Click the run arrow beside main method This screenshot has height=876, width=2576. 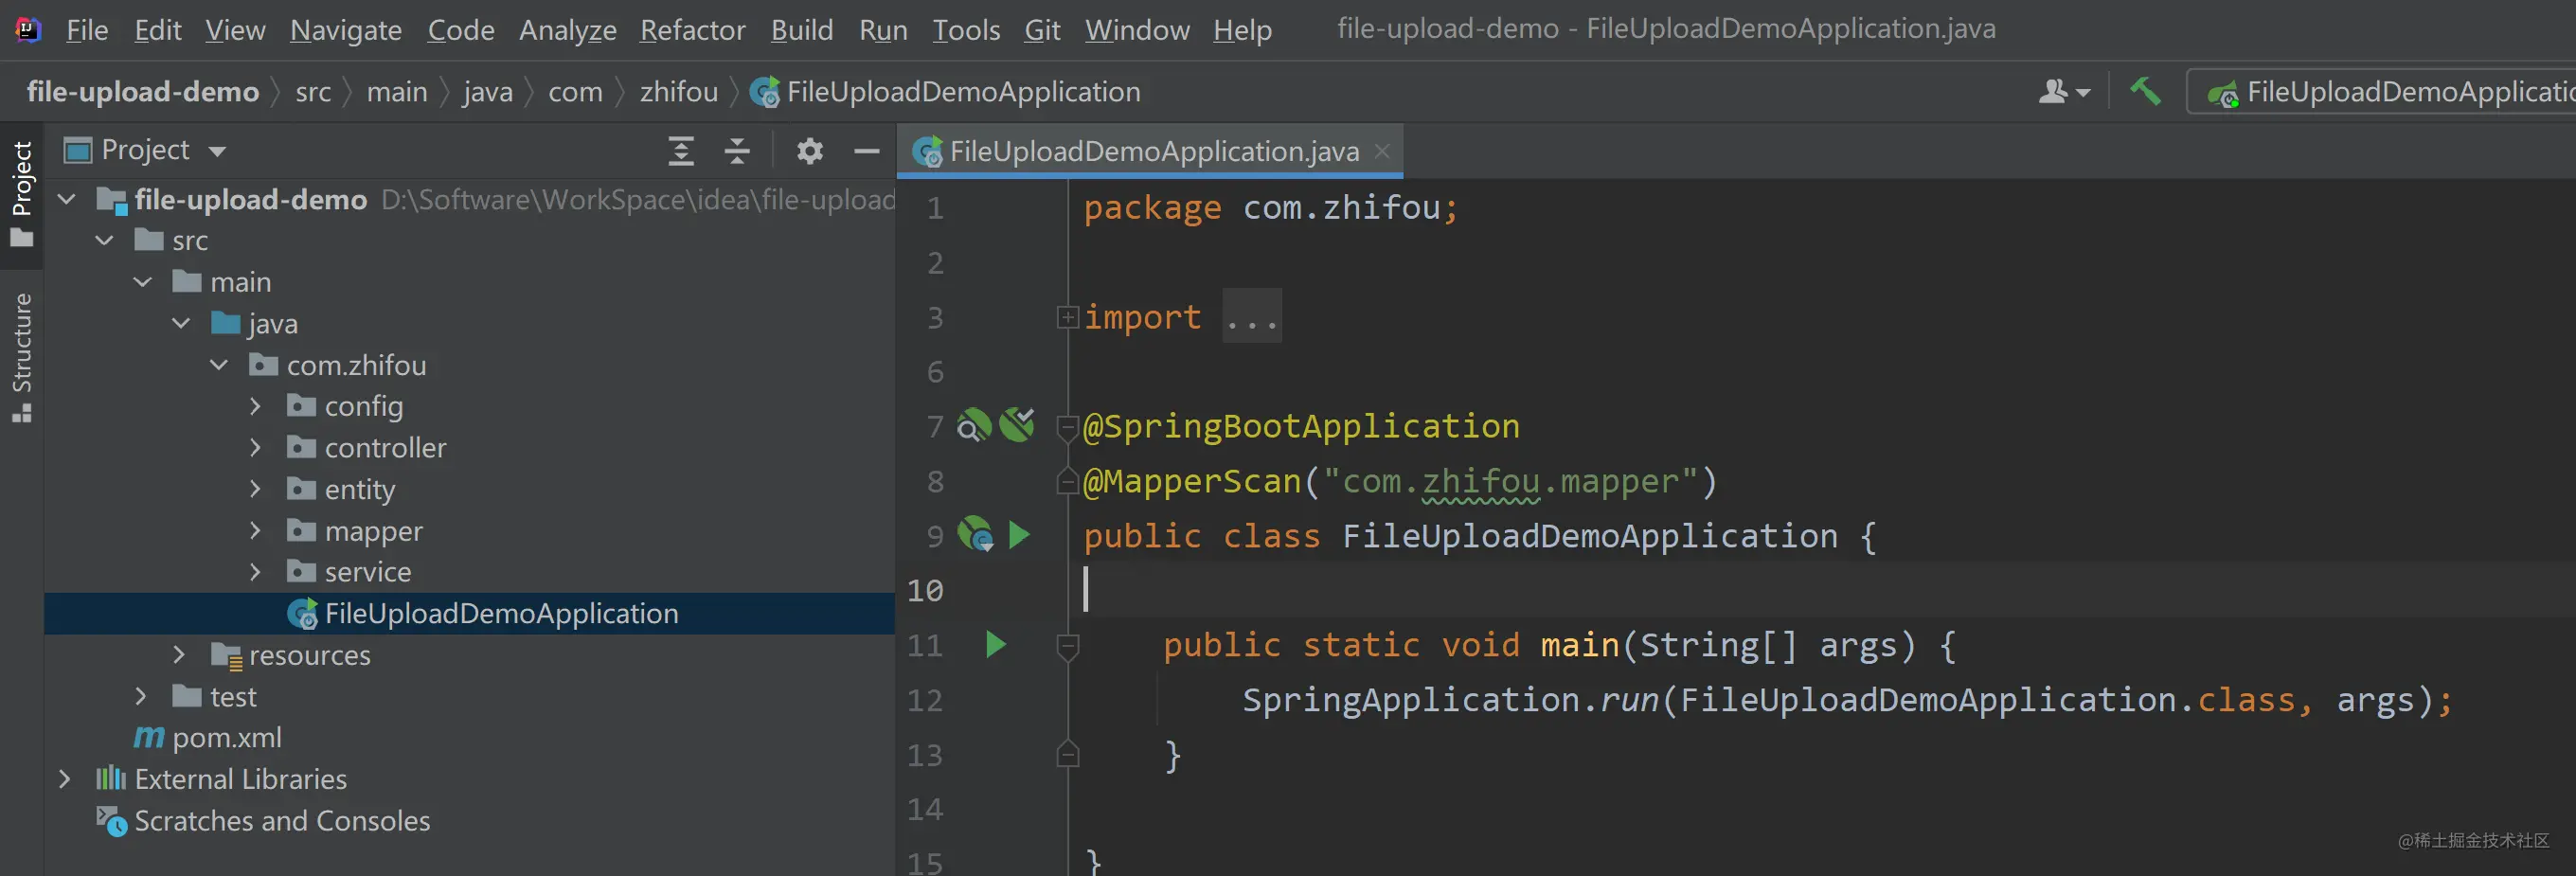[995, 645]
